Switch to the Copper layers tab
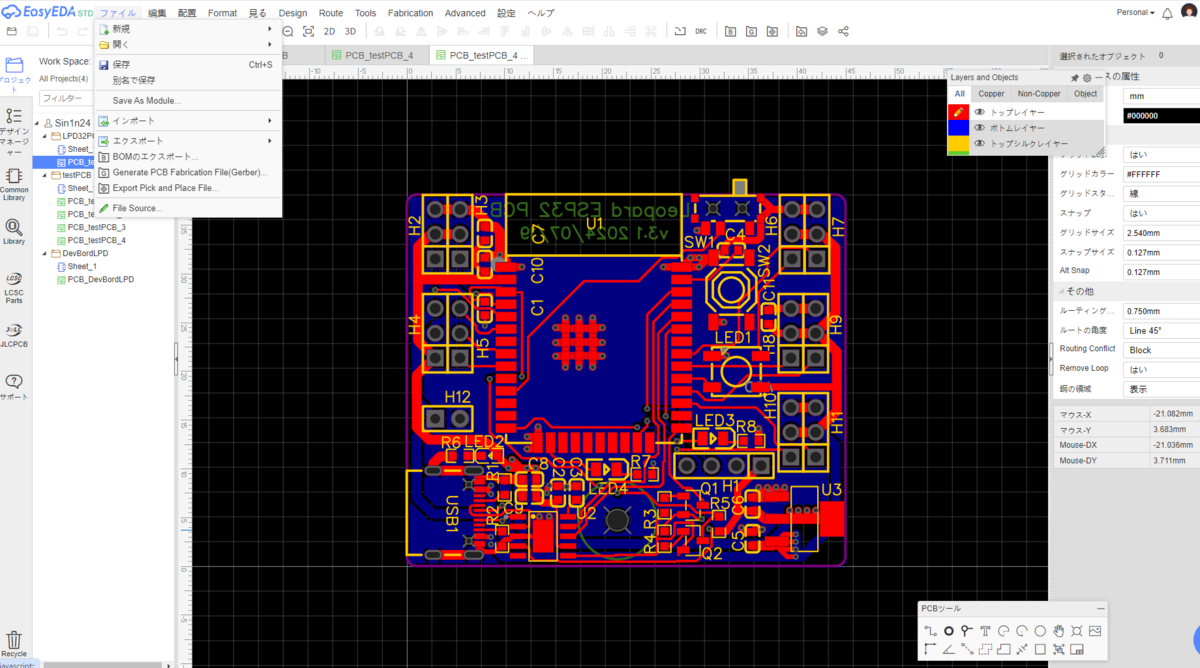Screen dimensions: 1200x668 coord(991,94)
